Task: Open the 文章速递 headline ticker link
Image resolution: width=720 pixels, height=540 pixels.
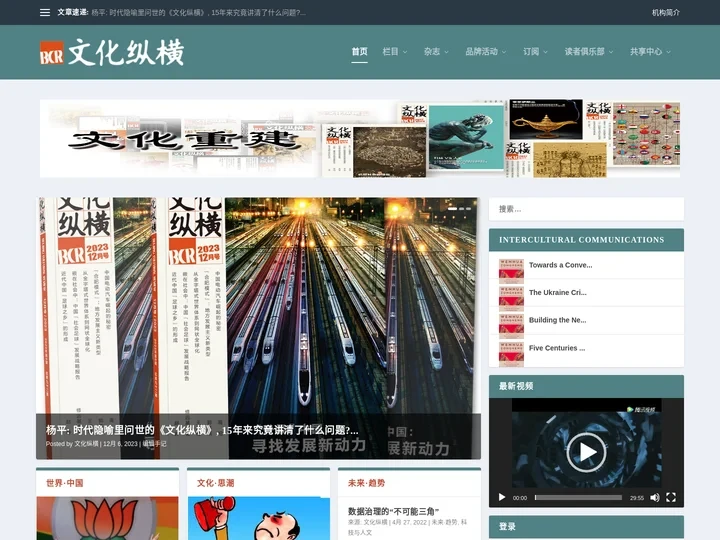Action: 198,12
